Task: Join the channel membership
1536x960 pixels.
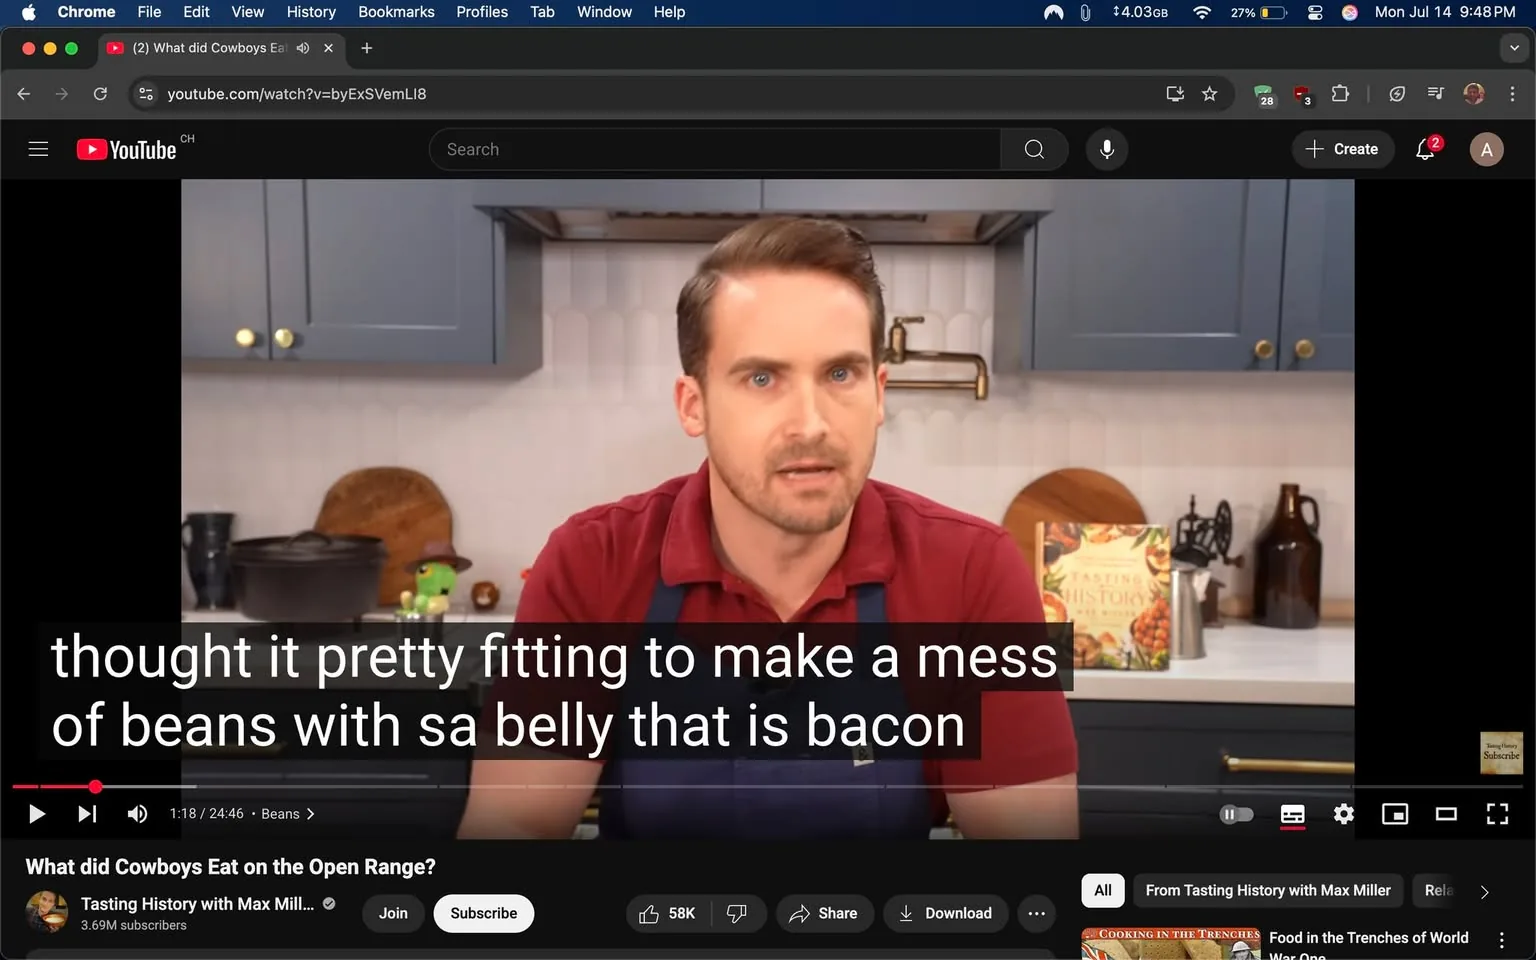Action: 392,913
